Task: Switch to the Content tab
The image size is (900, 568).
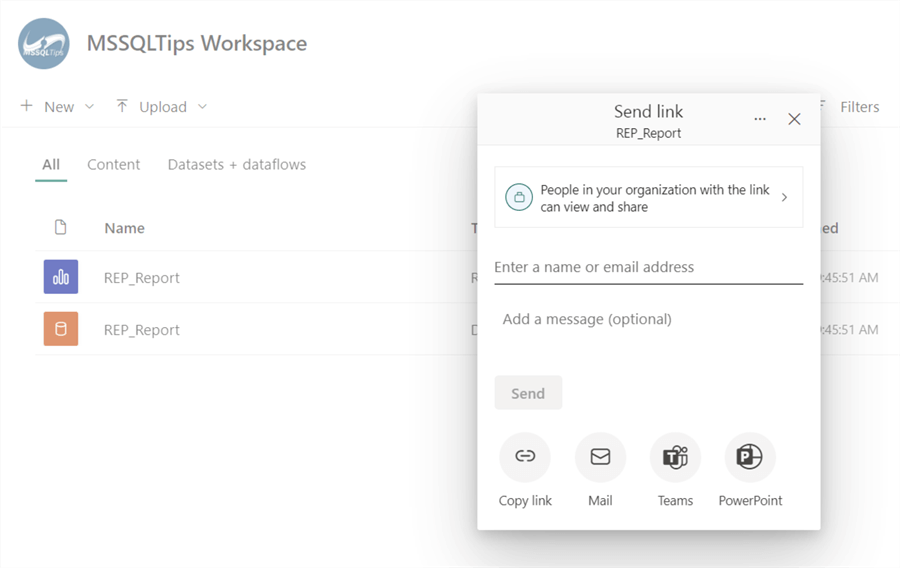Action: pyautogui.click(x=114, y=165)
